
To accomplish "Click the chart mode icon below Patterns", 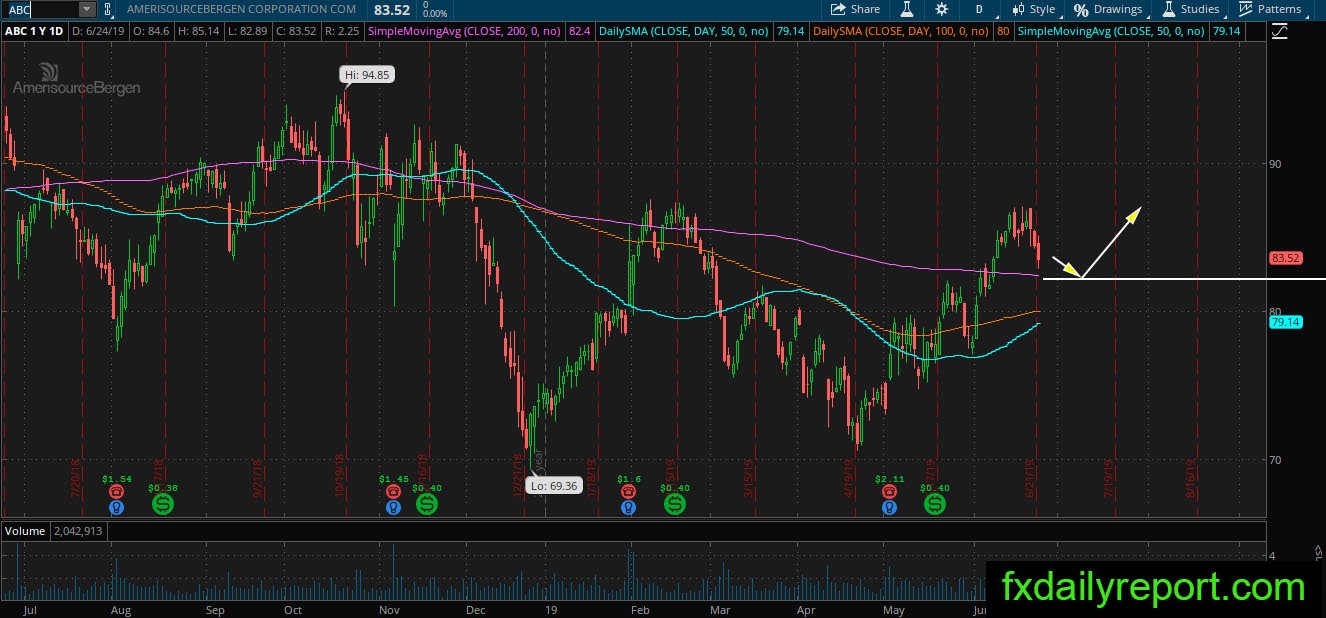I will pyautogui.click(x=1279, y=32).
